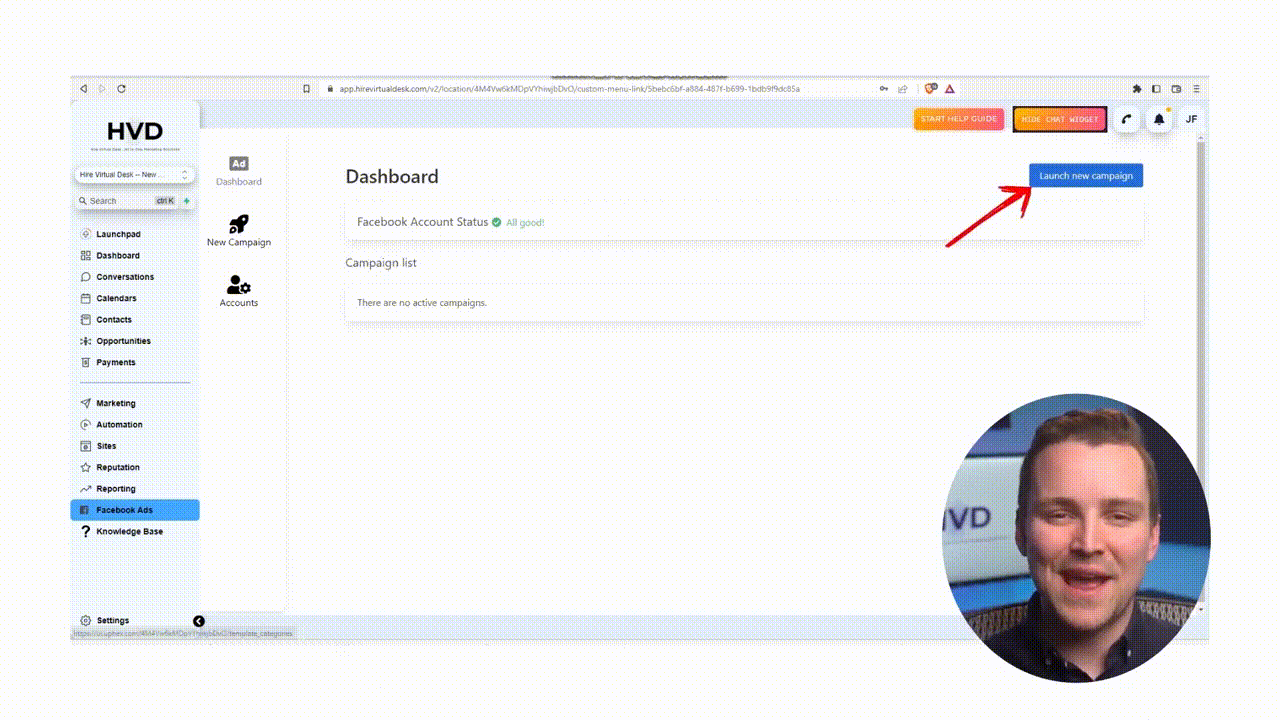Image resolution: width=1280 pixels, height=720 pixels.
Task: Click the Campaign list heading
Action: coord(381,263)
